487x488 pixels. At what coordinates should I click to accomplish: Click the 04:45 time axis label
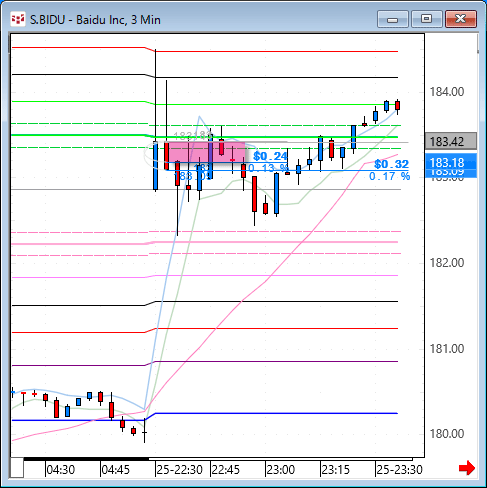pyautogui.click(x=115, y=470)
